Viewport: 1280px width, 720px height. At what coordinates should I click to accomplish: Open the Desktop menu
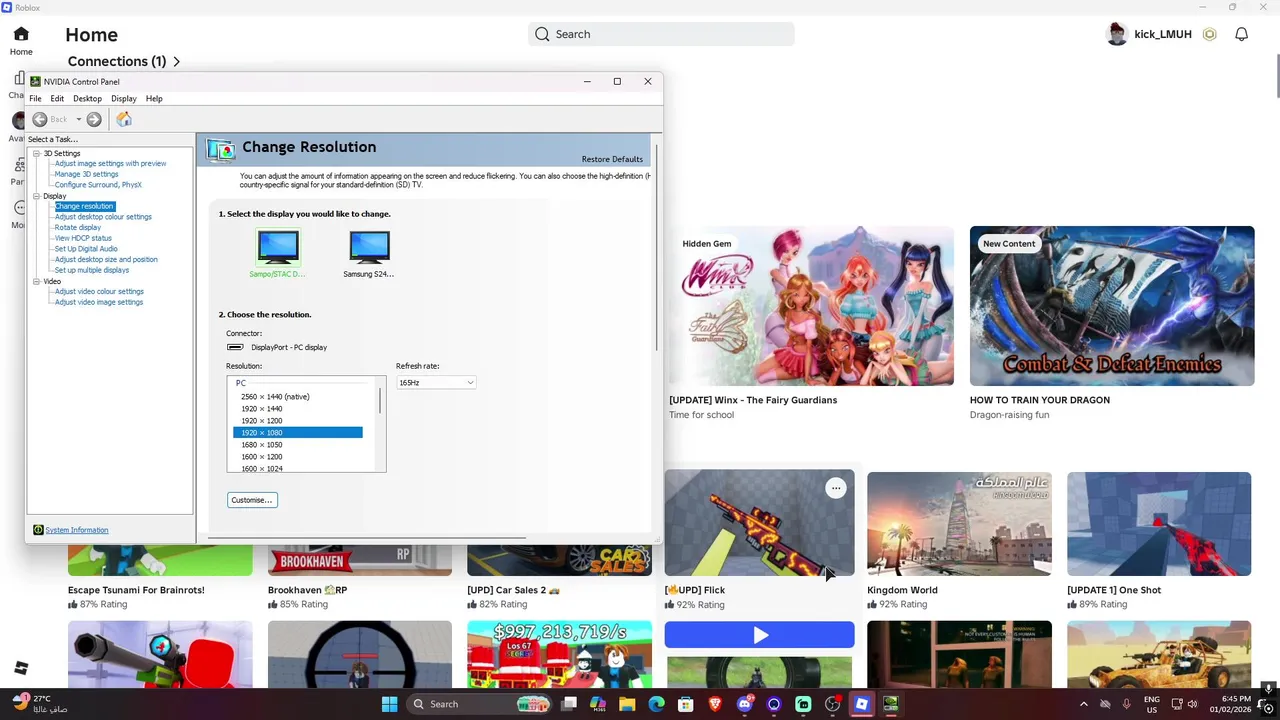pos(87,99)
